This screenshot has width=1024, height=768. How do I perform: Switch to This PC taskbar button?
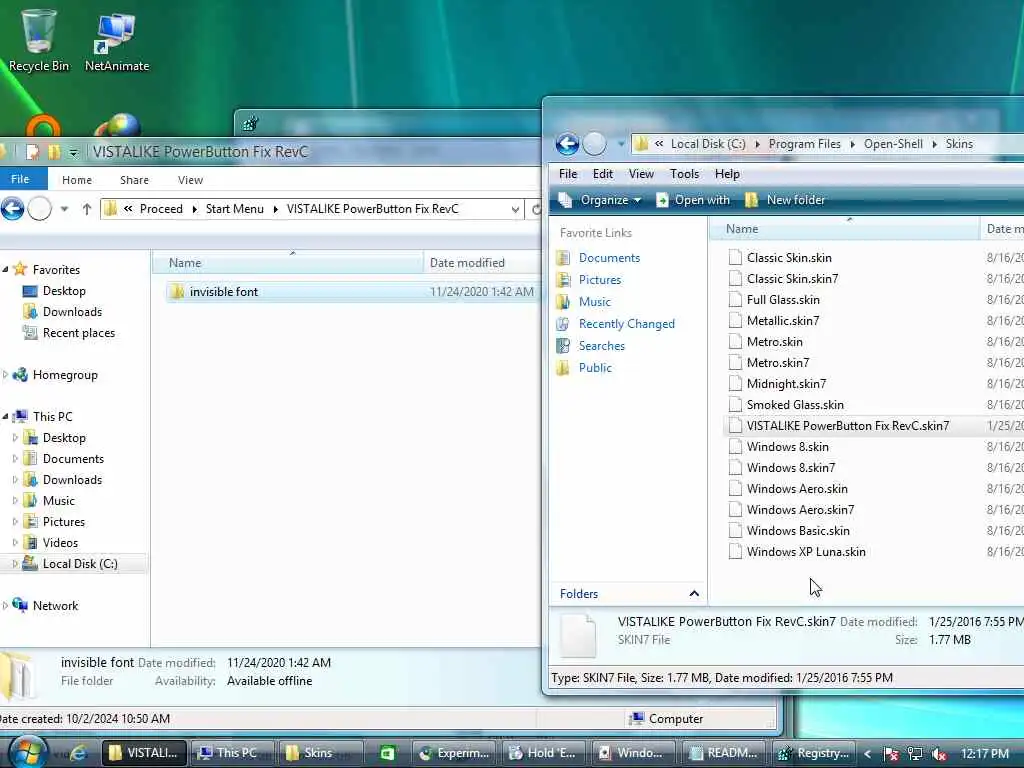(x=231, y=753)
